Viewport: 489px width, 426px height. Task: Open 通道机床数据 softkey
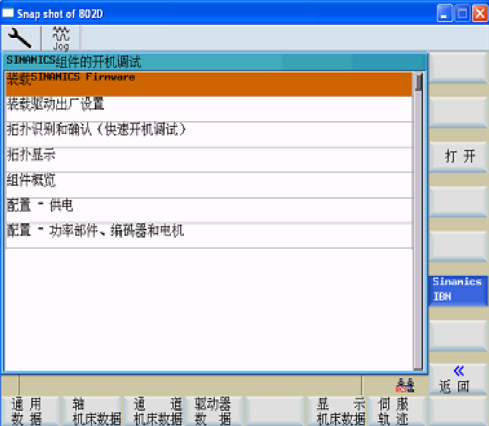tap(153, 411)
